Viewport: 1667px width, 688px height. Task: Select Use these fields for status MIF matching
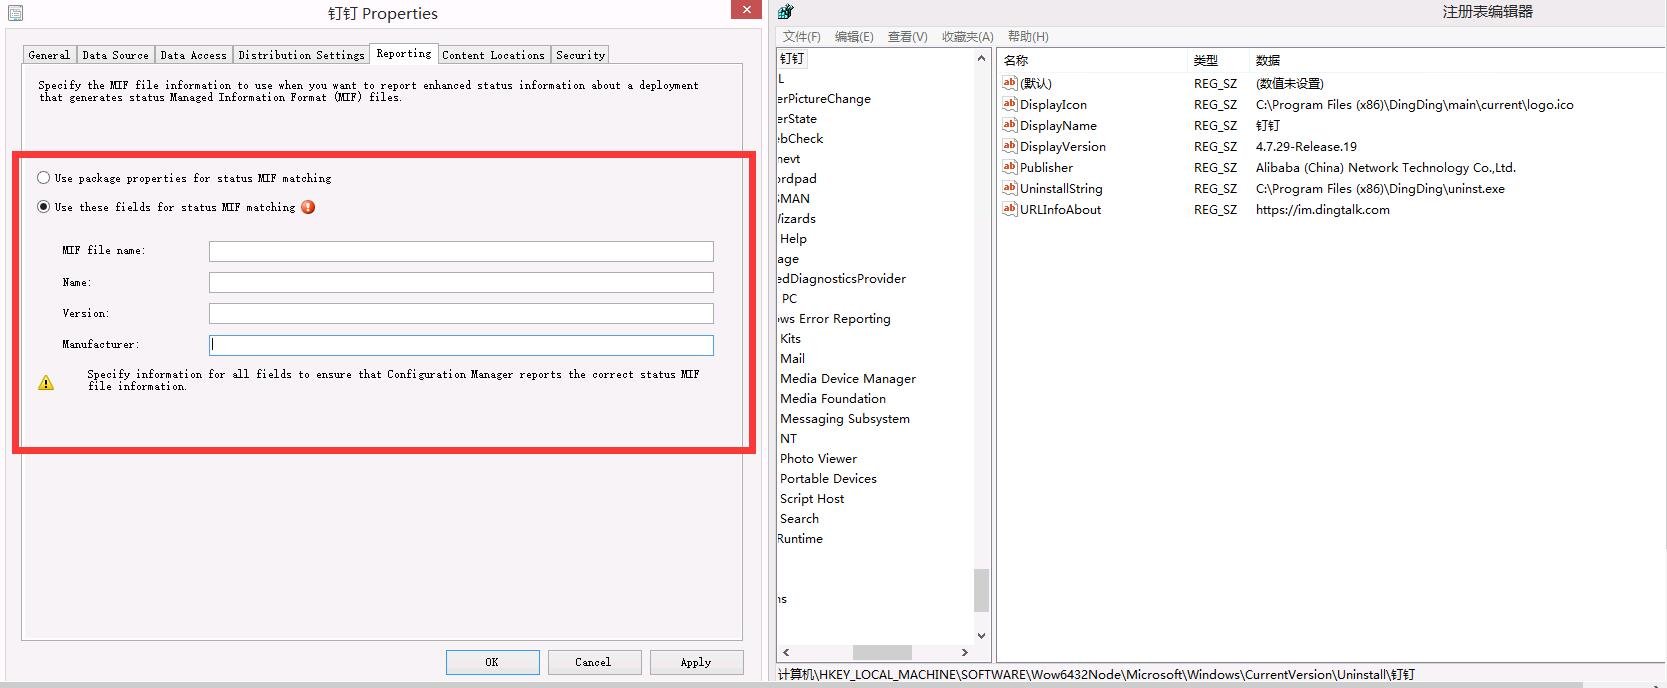click(x=43, y=207)
